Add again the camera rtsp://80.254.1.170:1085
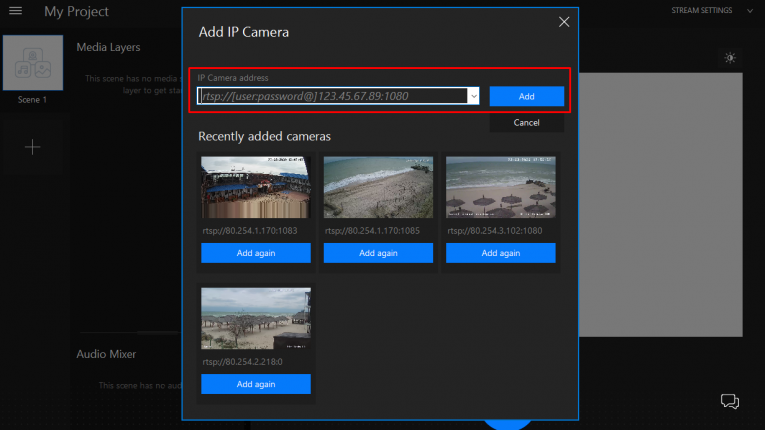This screenshot has height=430, width=765. pos(378,253)
